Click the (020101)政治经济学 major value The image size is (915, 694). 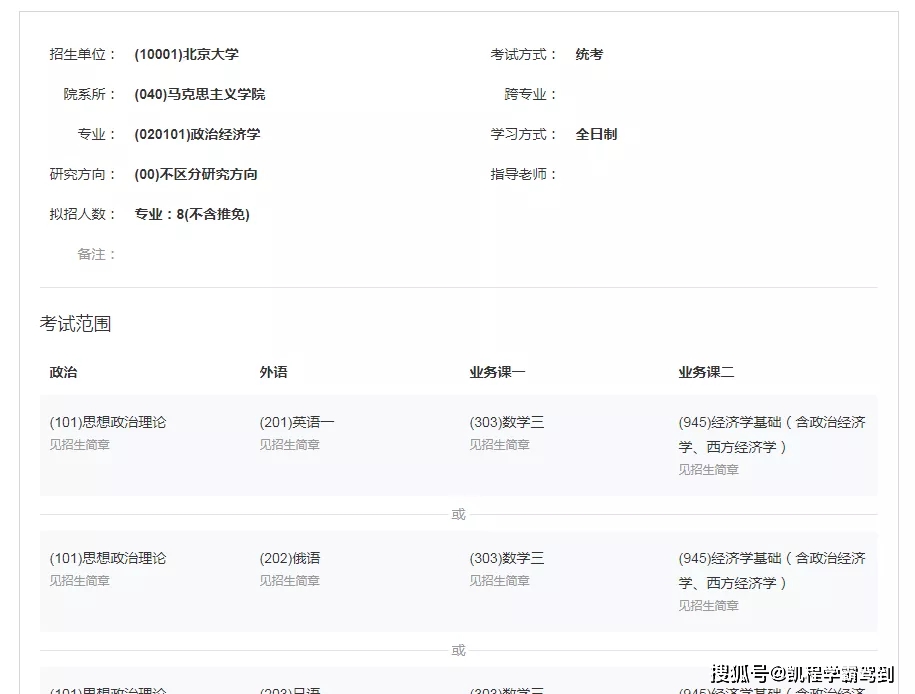[x=197, y=134]
